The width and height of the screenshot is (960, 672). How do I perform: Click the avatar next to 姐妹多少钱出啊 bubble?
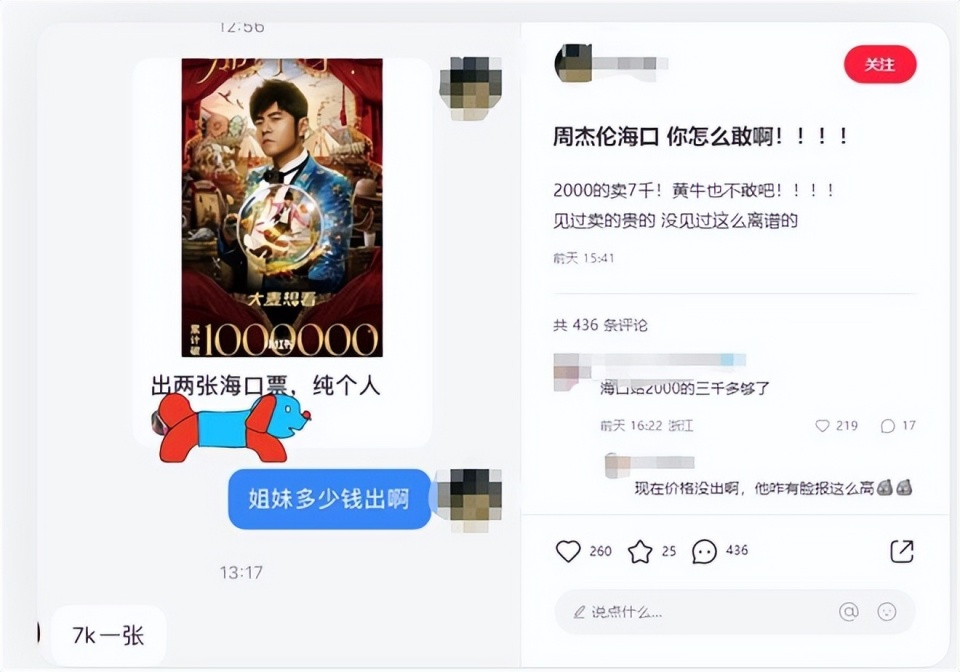coord(470,499)
